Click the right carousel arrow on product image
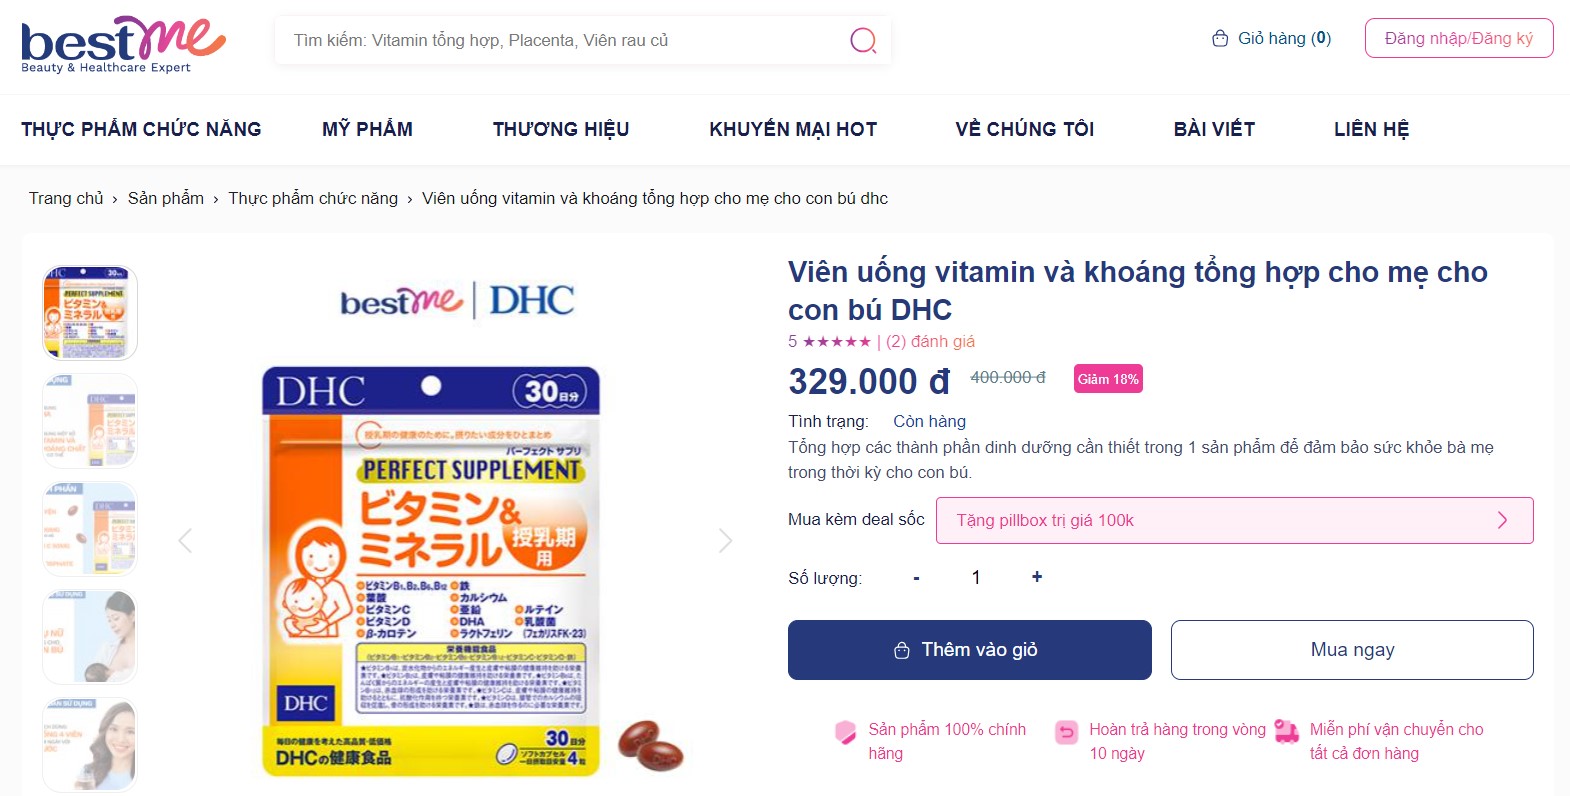 click(x=725, y=540)
